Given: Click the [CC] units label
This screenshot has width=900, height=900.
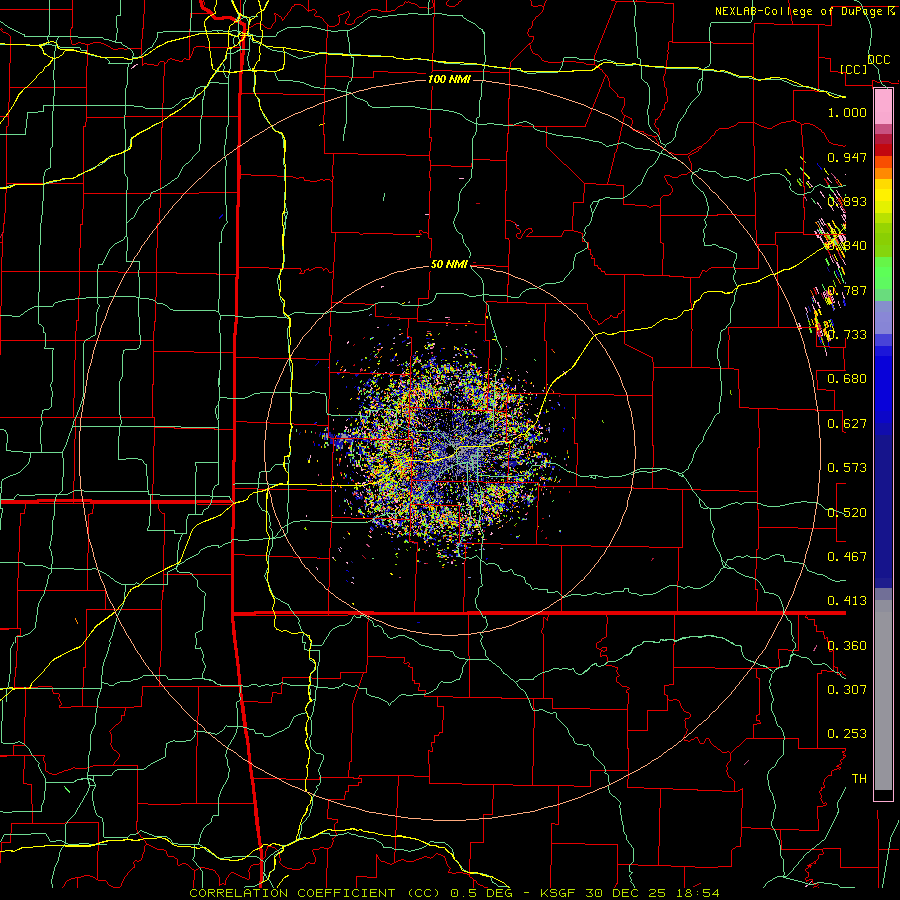Looking at the screenshot, I should click(853, 70).
